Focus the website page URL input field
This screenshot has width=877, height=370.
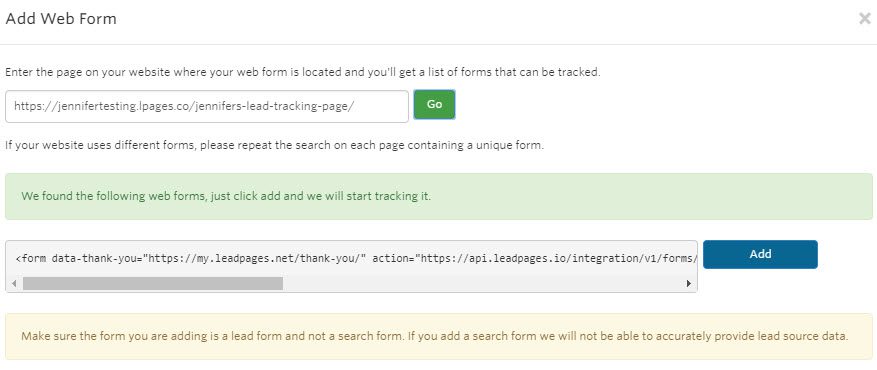pos(207,106)
